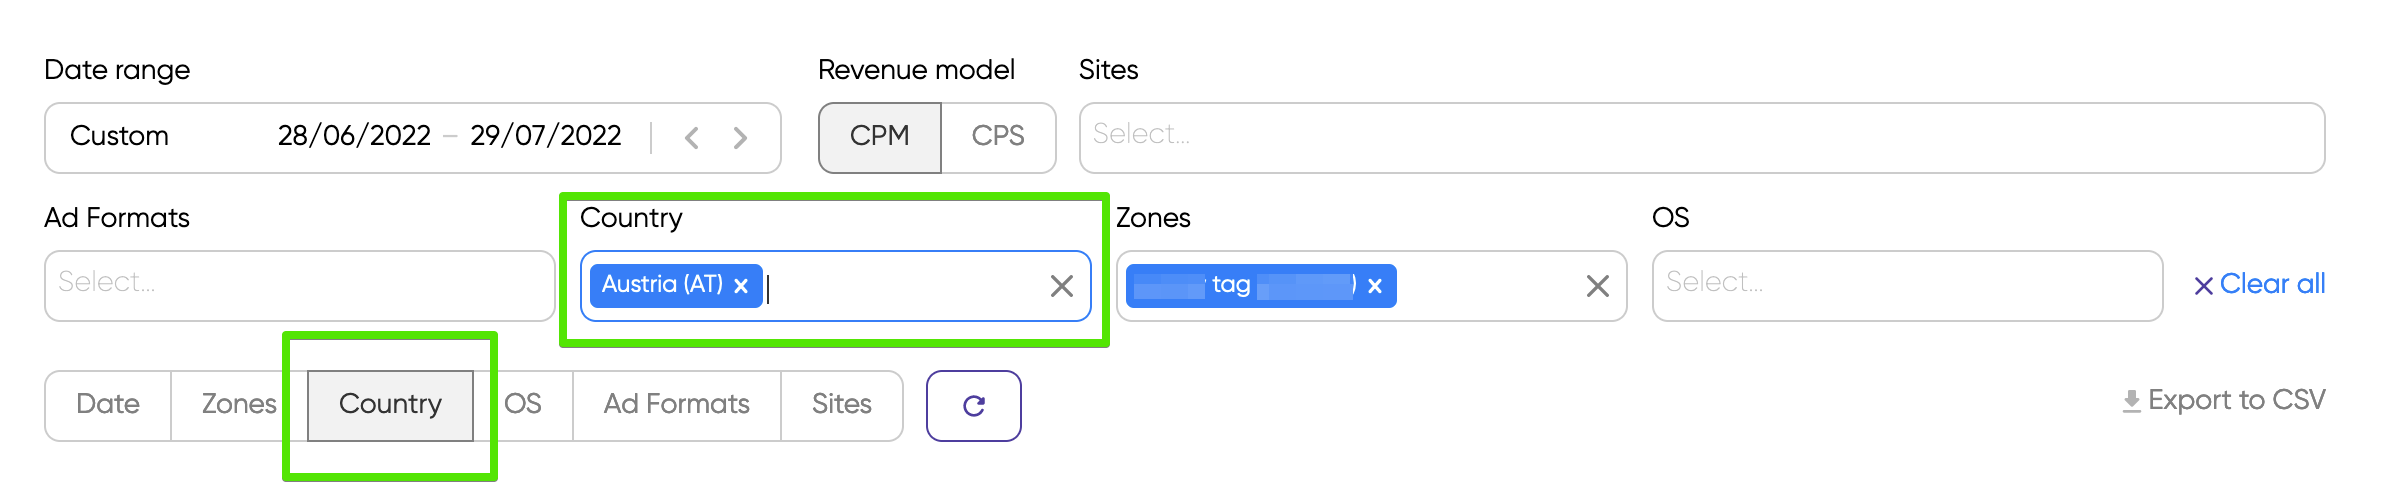Viewport: 2386px width, 500px height.
Task: Clear the Zones field with X icon
Action: click(x=1598, y=286)
